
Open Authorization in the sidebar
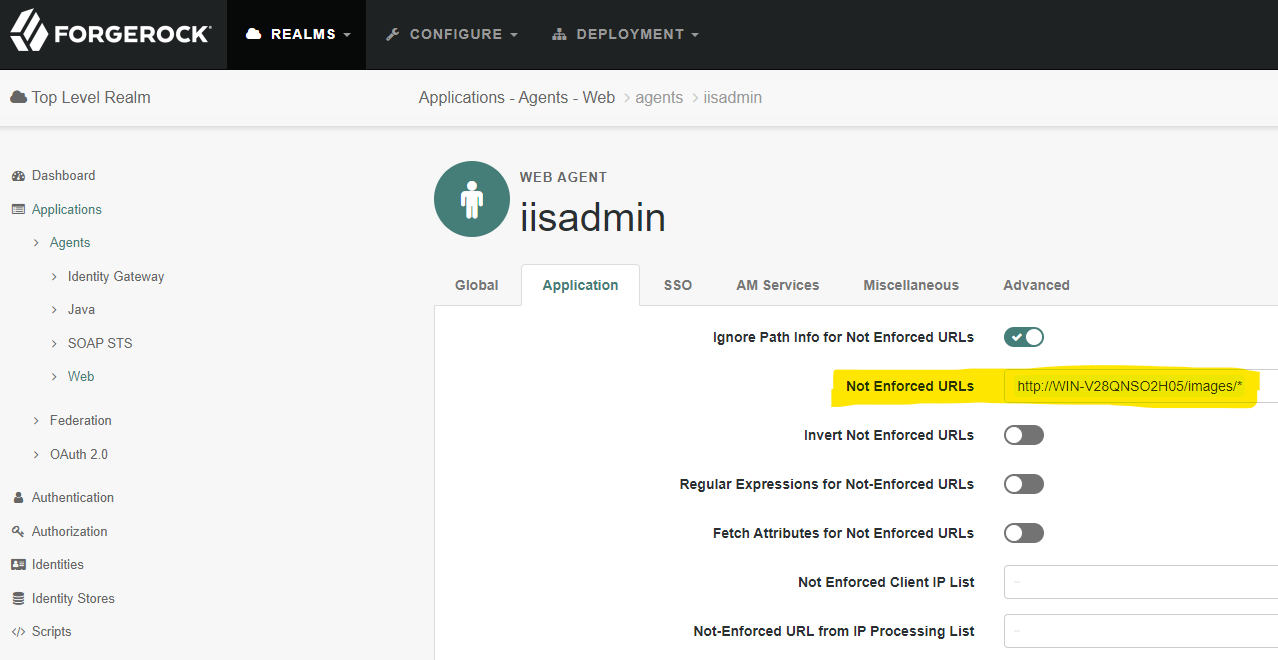tap(69, 532)
